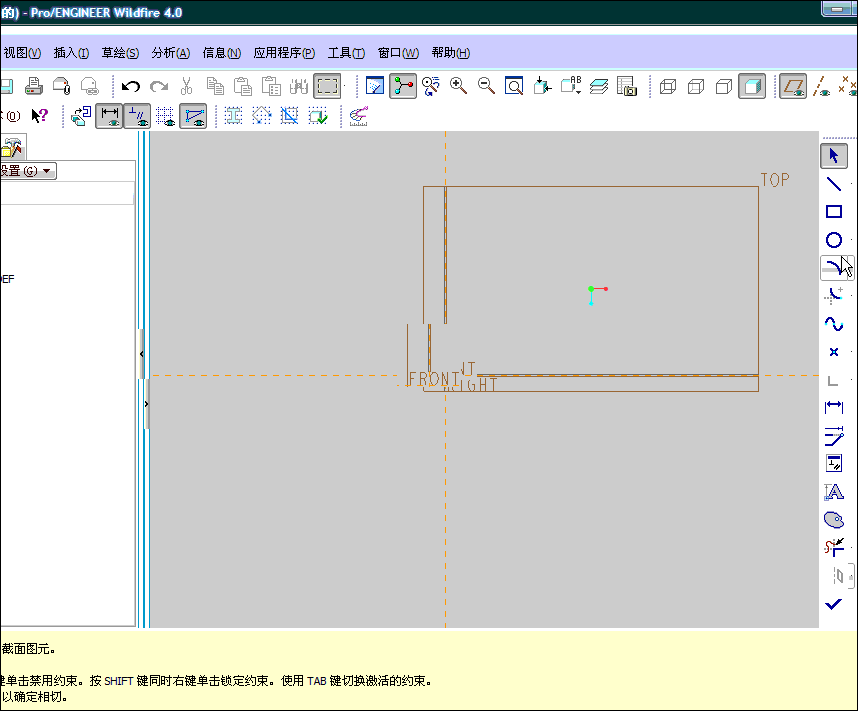Open the 草绘(S) menu

tap(120, 53)
